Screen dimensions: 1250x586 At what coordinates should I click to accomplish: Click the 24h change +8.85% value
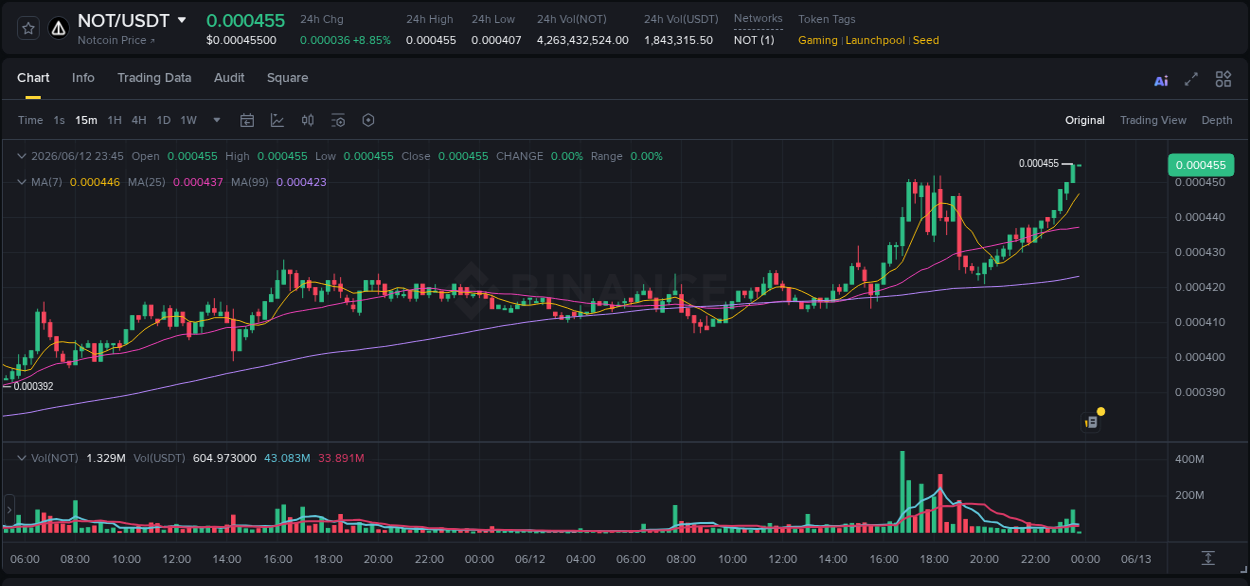[372, 40]
